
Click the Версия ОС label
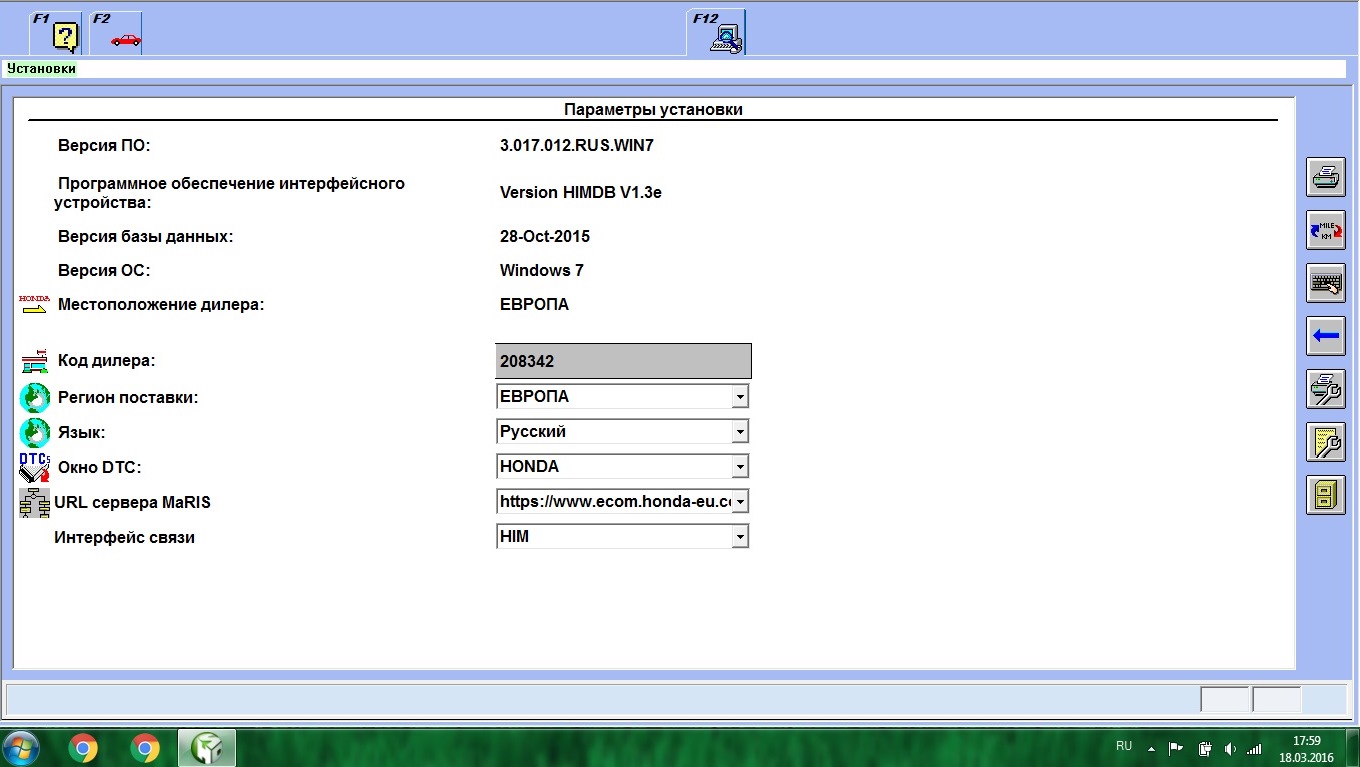(104, 270)
